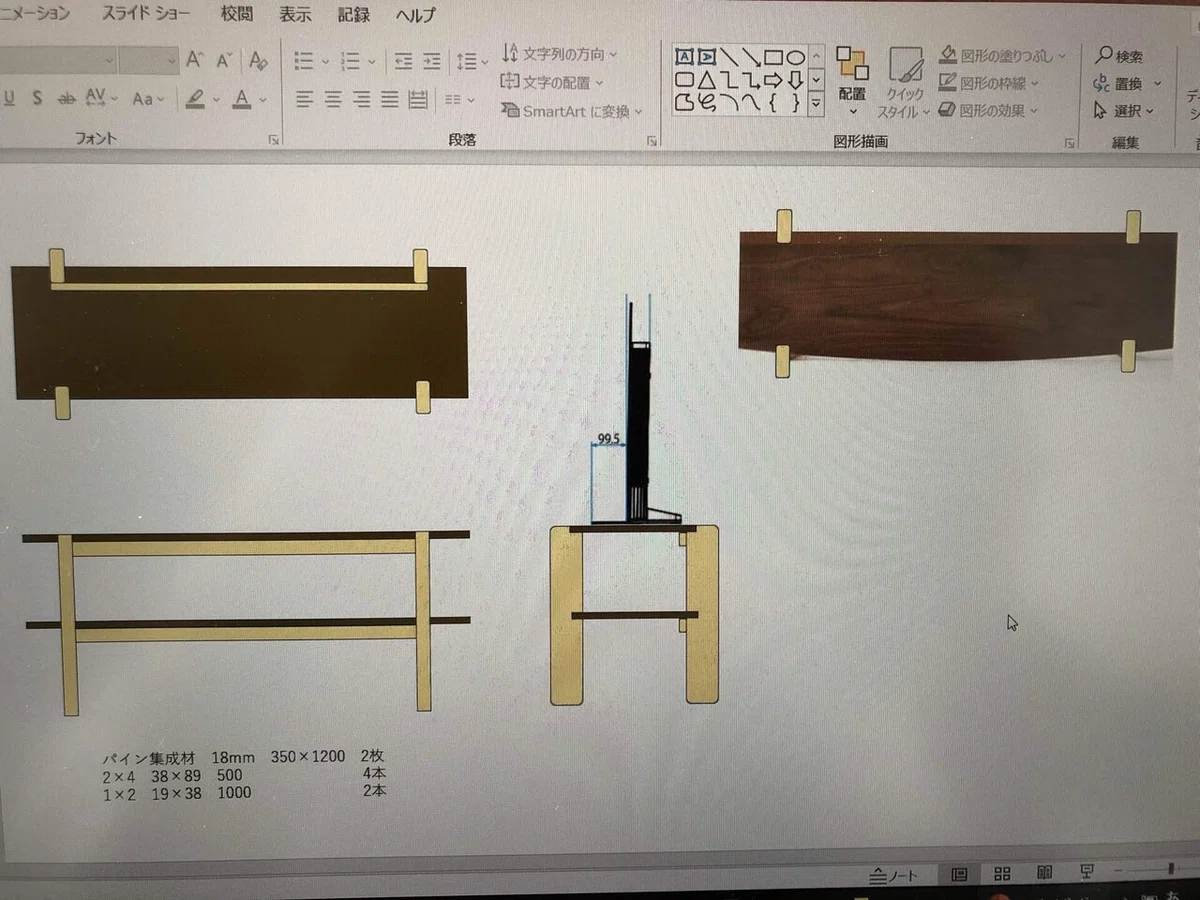The image size is (1200, 900).
Task: Open the 選択 select menu
Action: (x=1125, y=111)
